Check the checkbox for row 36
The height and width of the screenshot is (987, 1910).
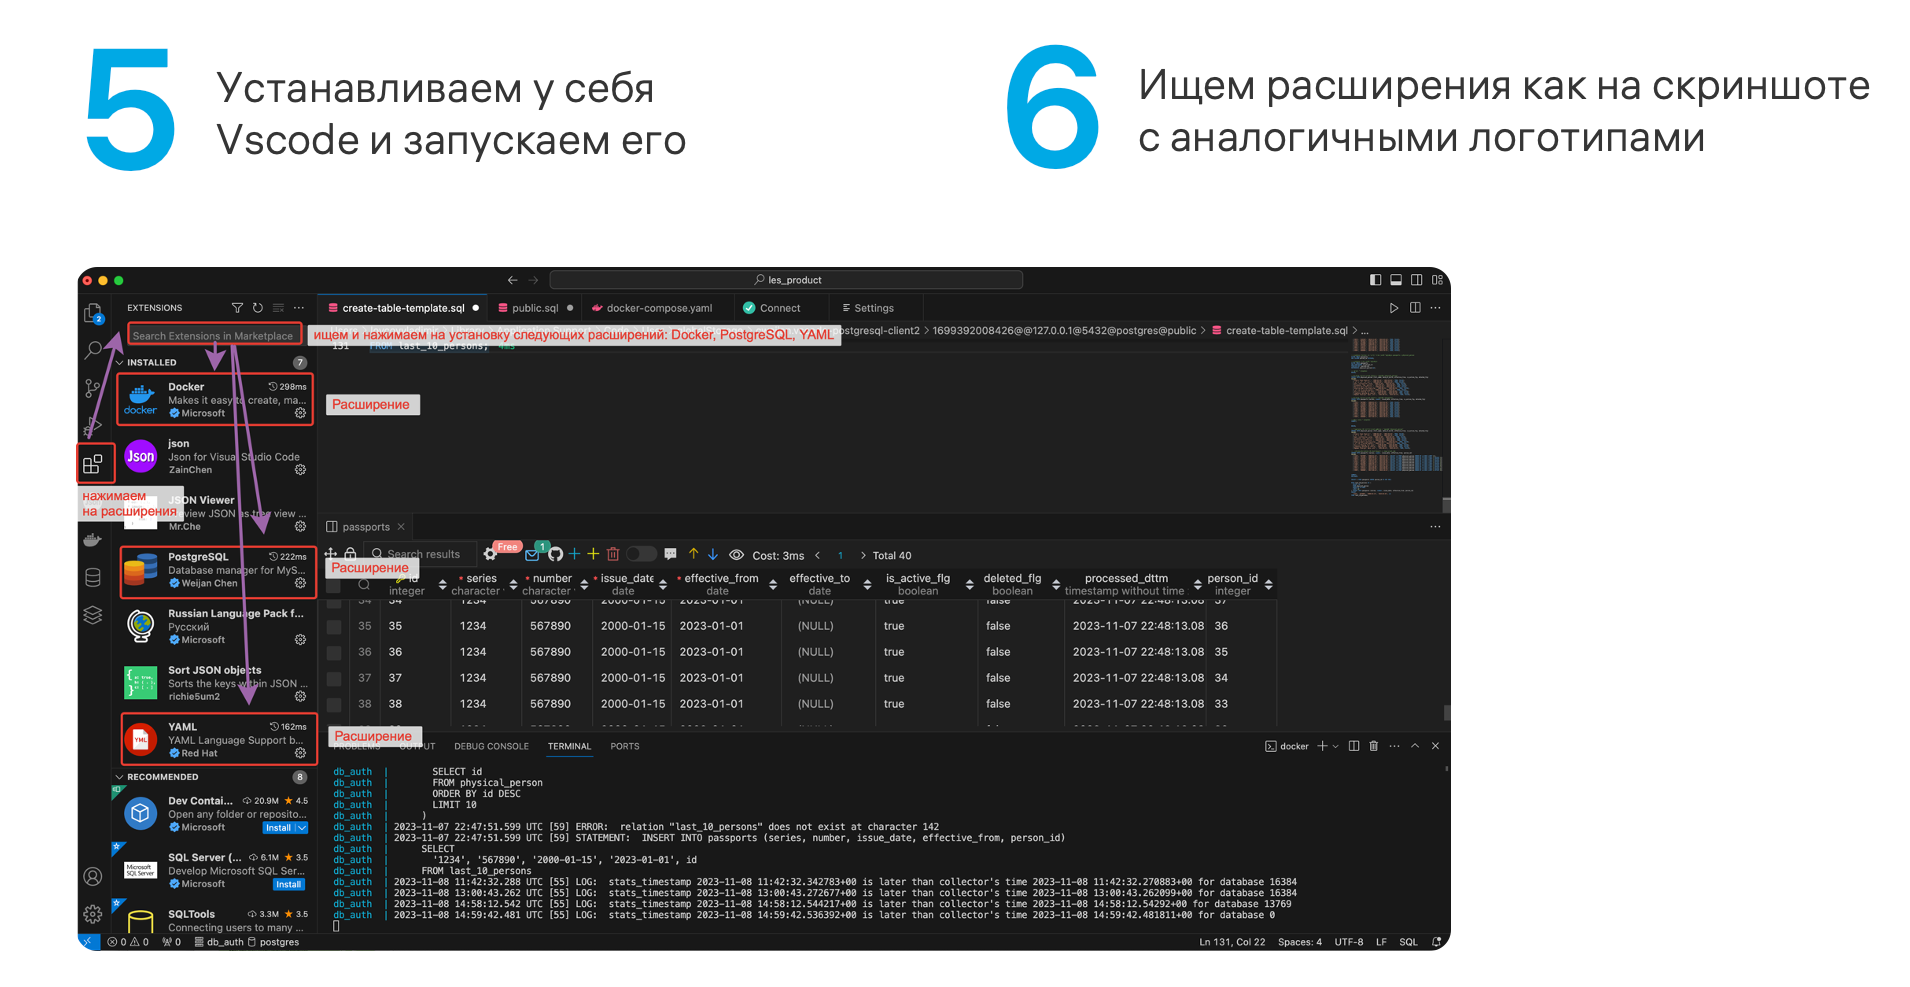pos(334,653)
